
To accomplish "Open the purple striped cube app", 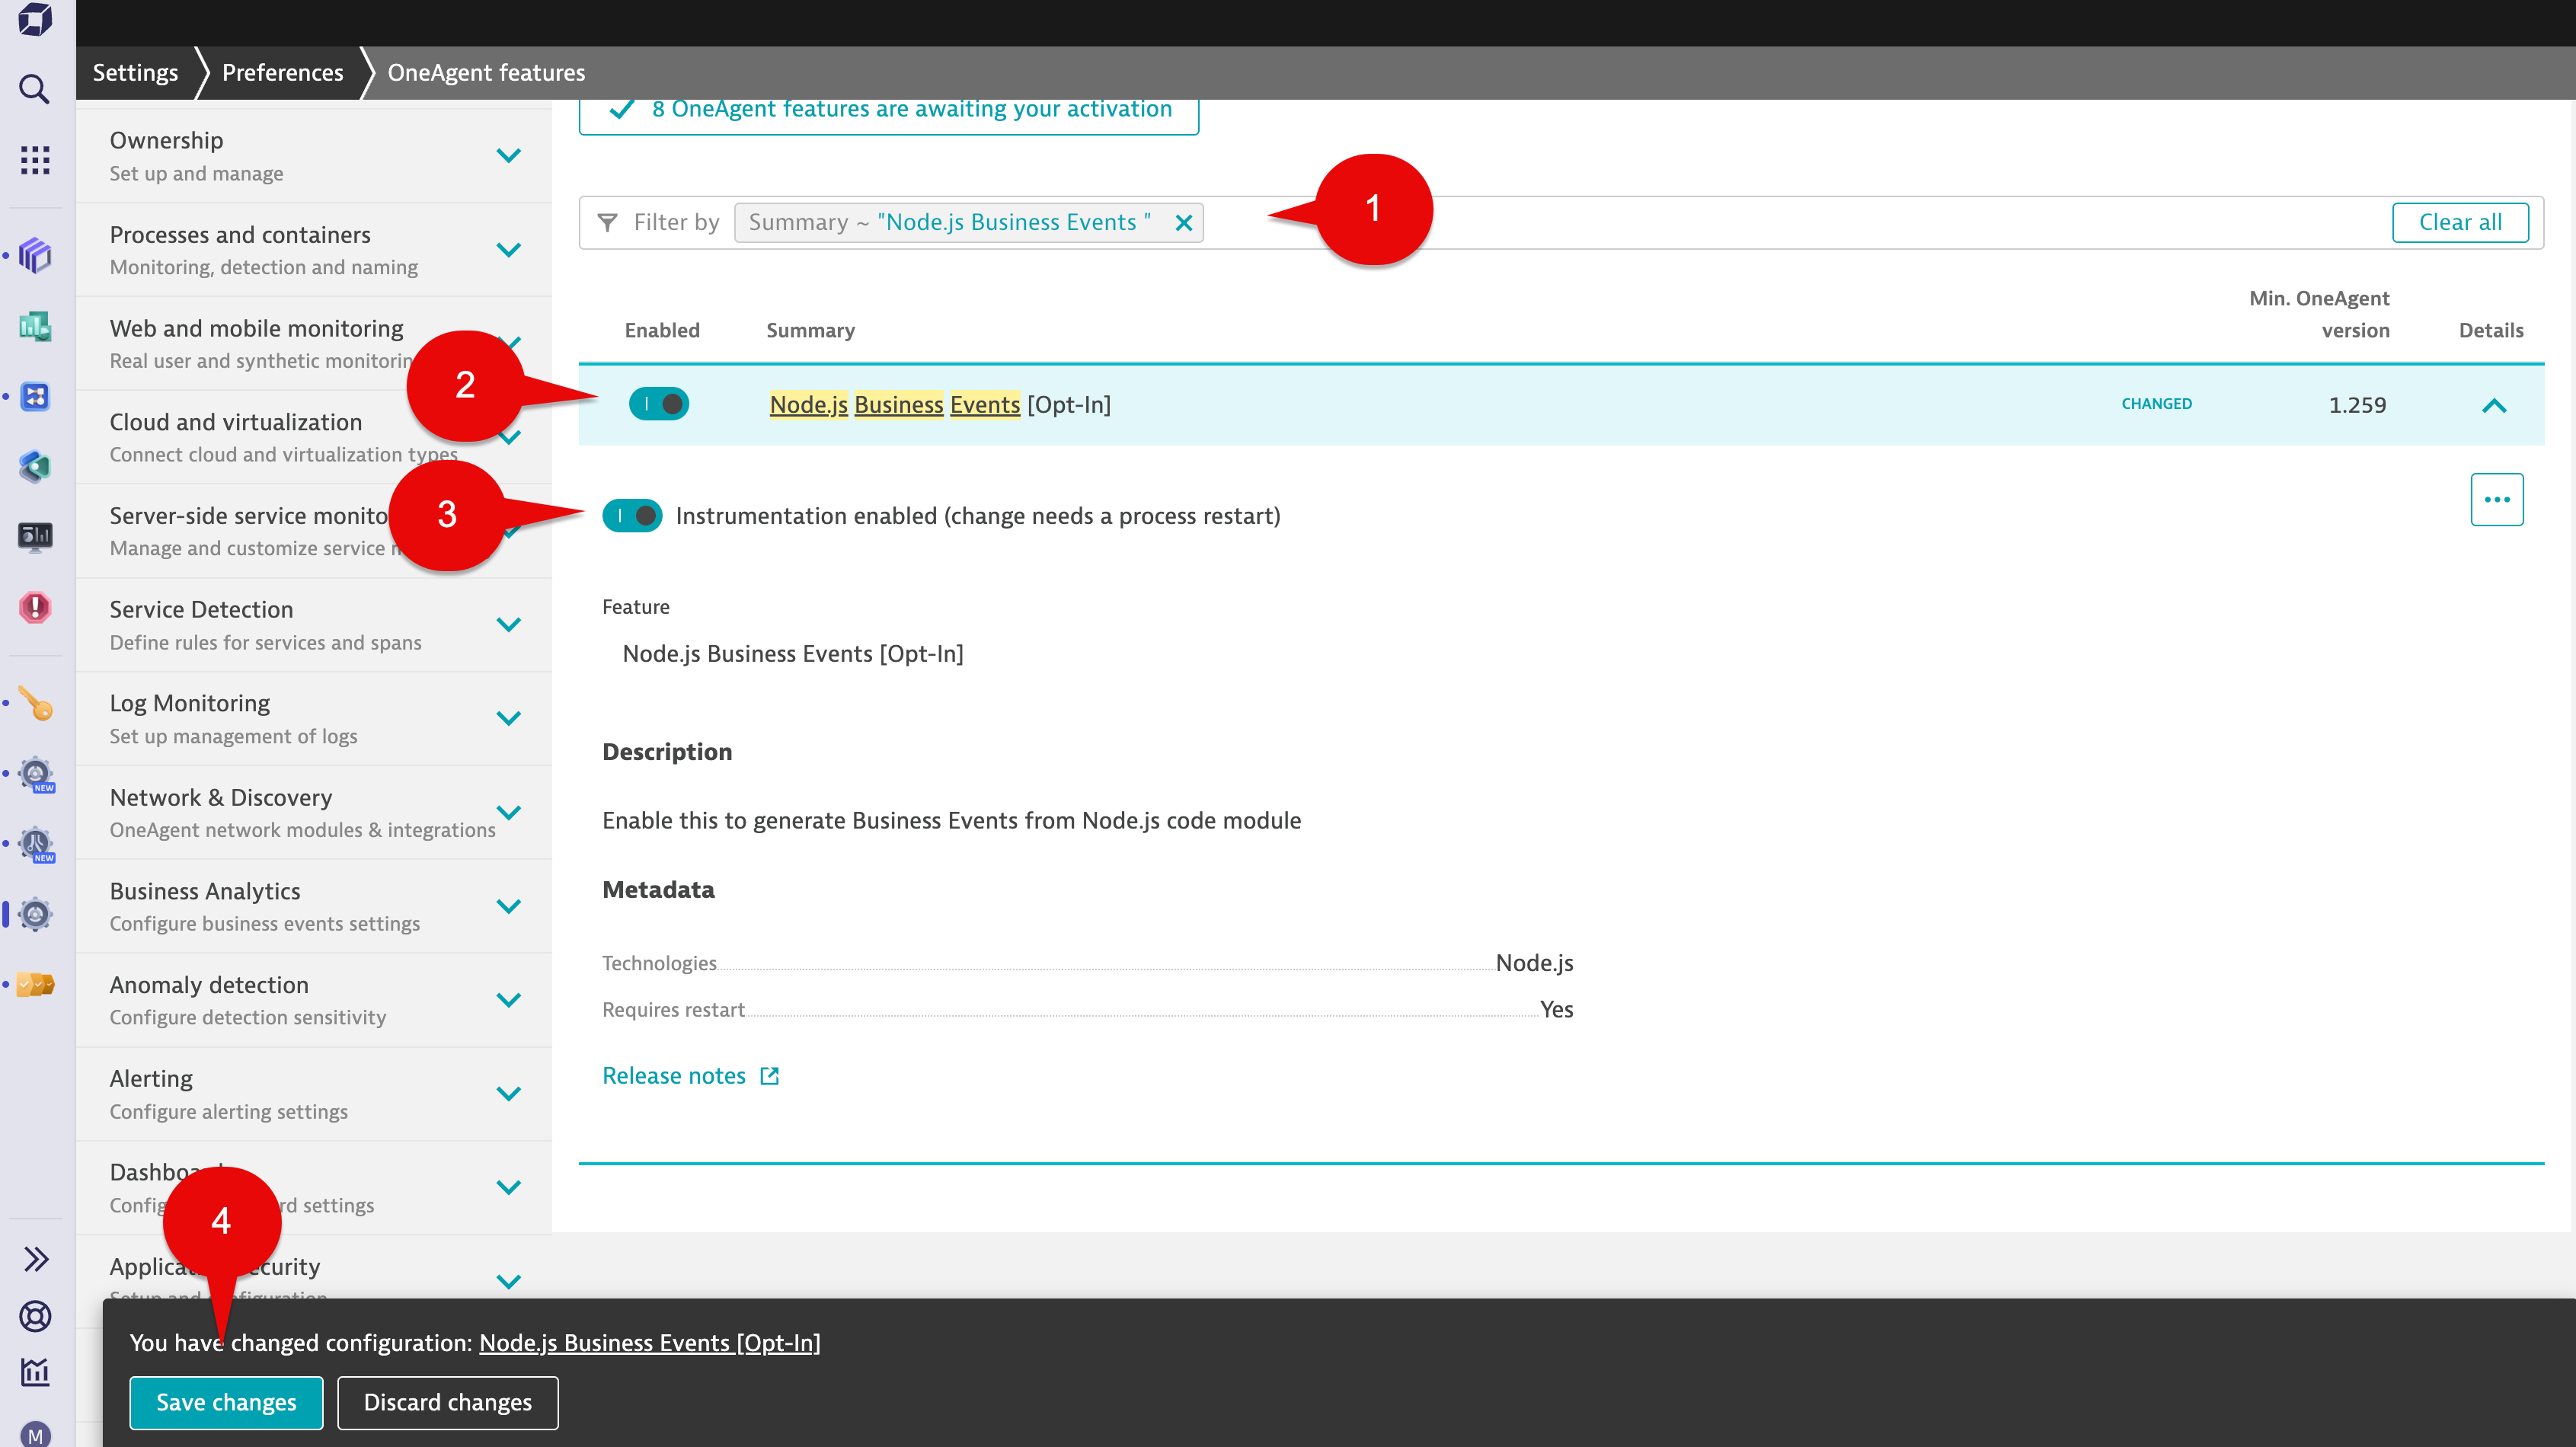I will [35, 256].
